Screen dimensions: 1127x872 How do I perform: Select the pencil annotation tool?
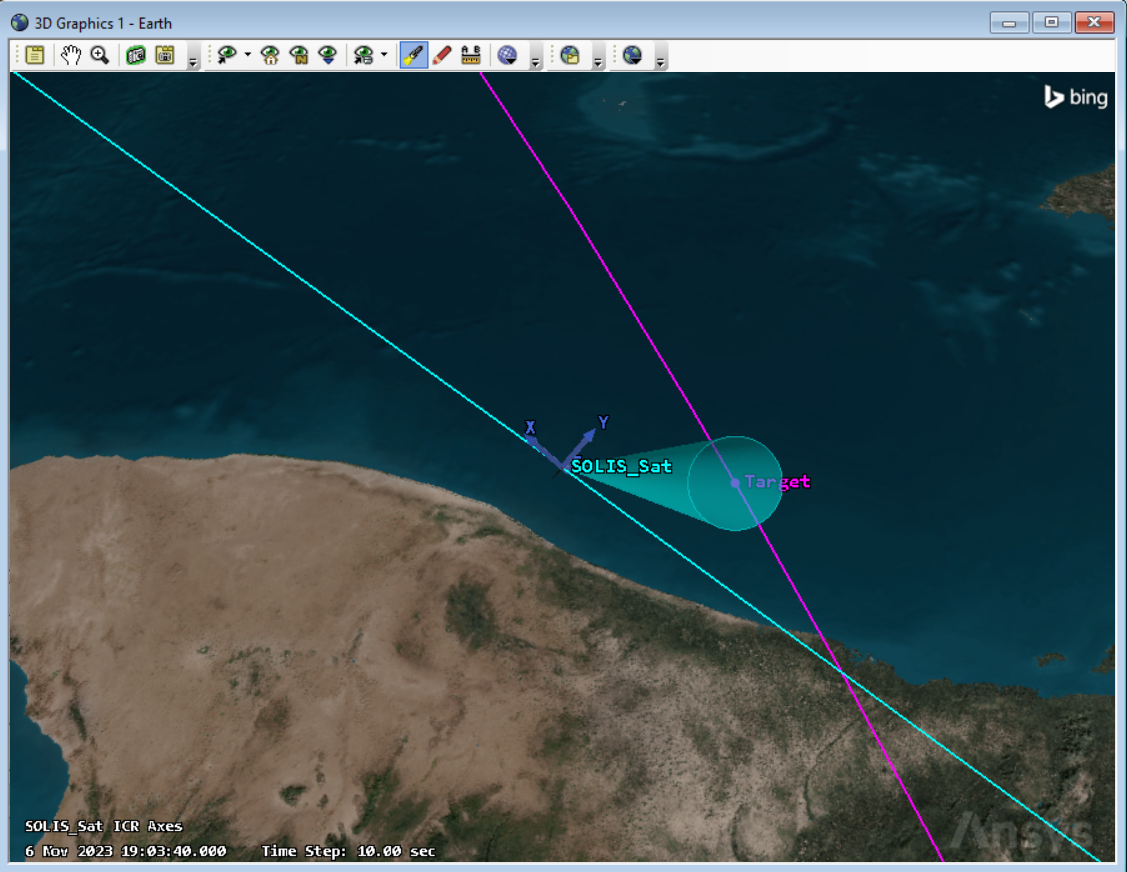tap(441, 55)
